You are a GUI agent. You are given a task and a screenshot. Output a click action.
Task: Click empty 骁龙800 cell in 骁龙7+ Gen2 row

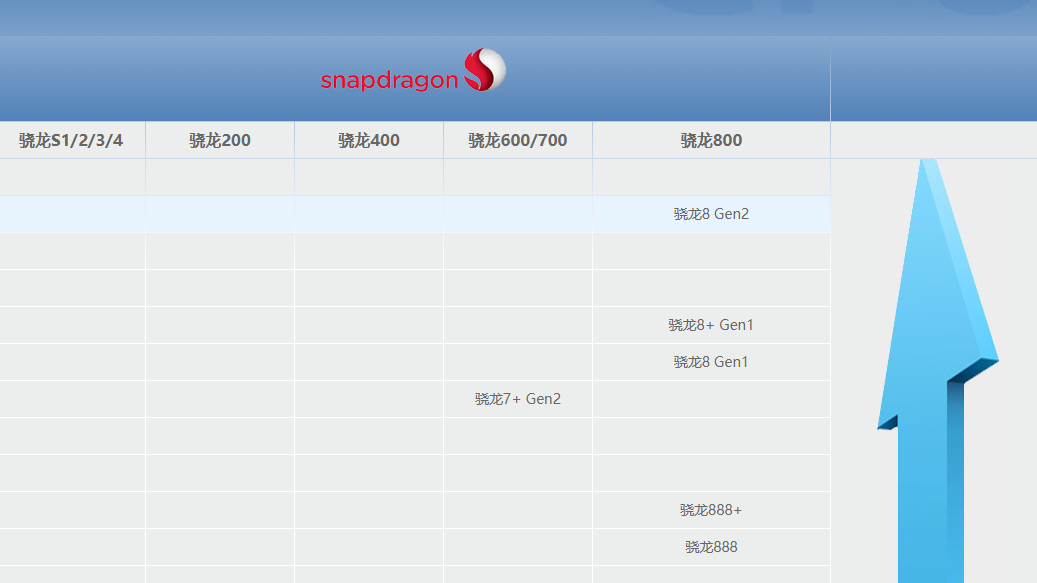pyautogui.click(x=711, y=399)
